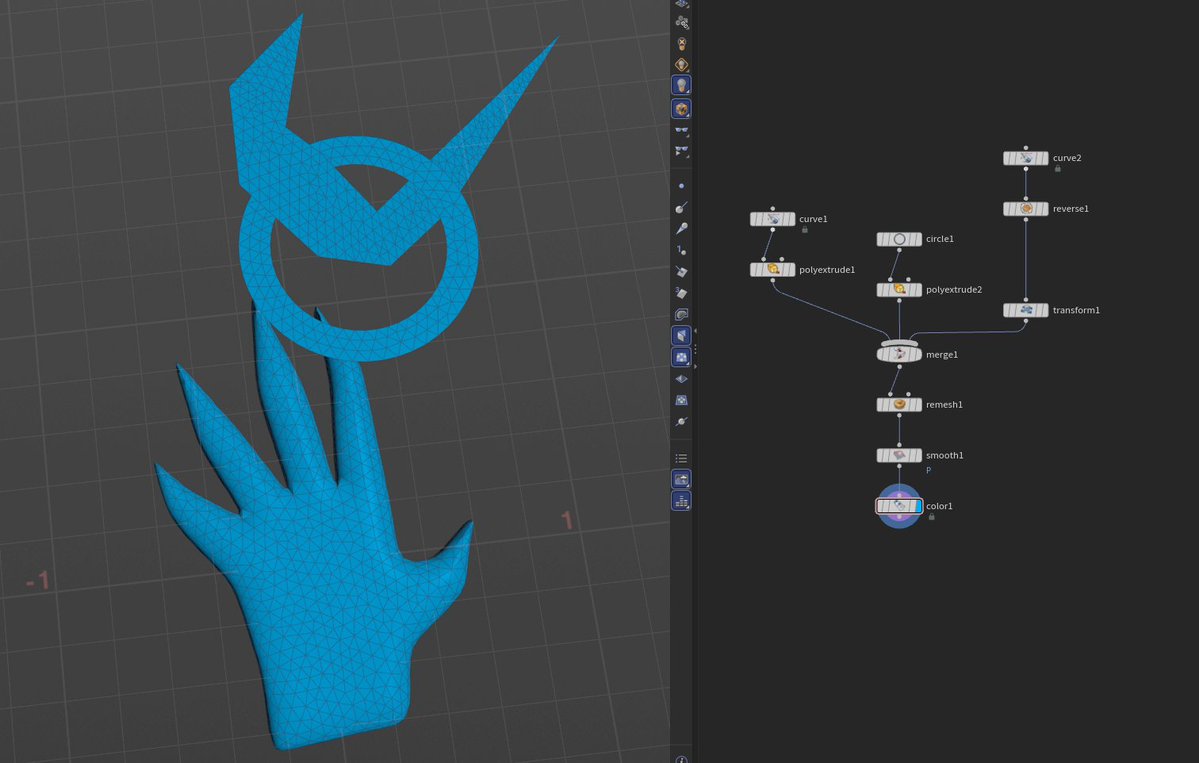The image size is (1199, 763).
Task: Click the glasses icon with play arrow
Action: tap(681, 151)
